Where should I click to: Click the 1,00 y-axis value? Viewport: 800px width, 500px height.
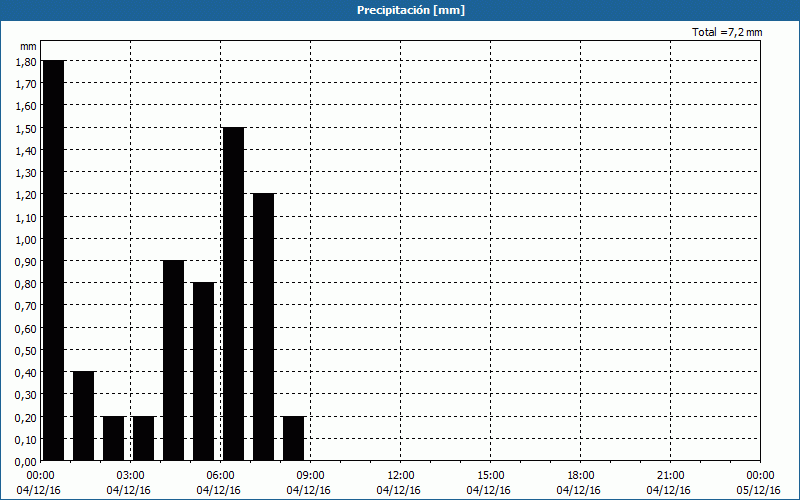click(26, 239)
